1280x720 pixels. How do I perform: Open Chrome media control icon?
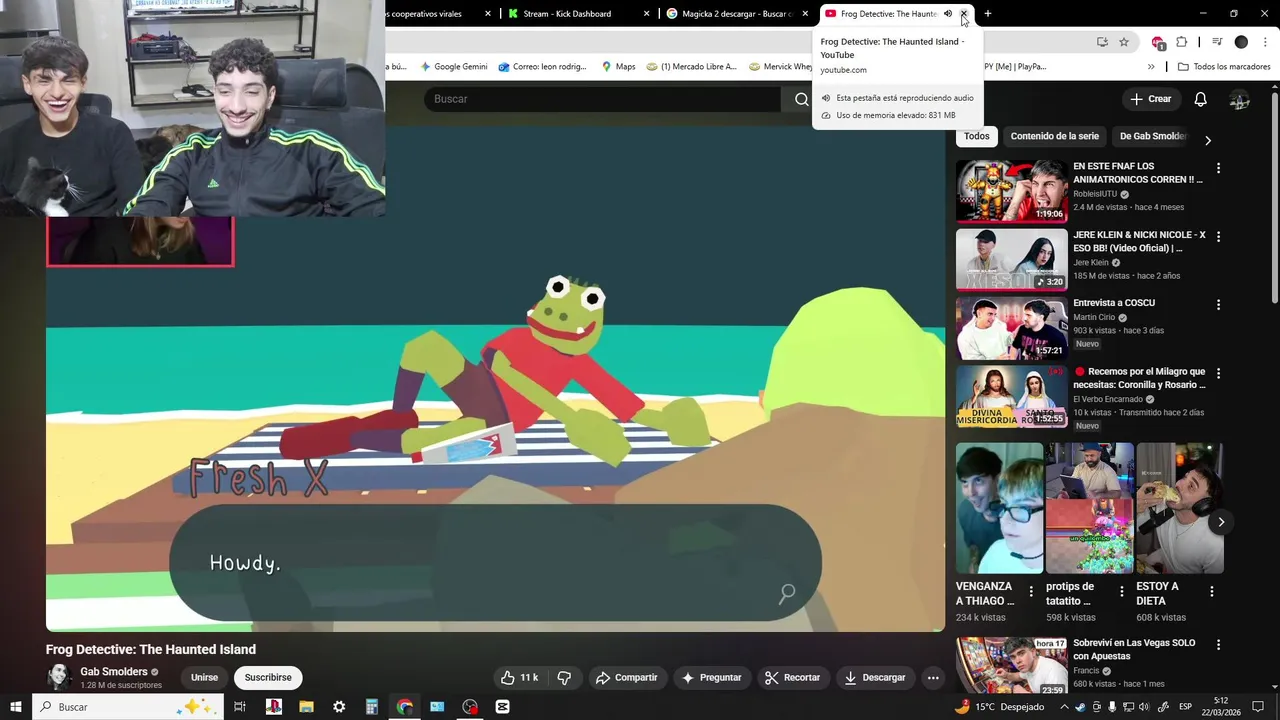pyautogui.click(x=1217, y=42)
